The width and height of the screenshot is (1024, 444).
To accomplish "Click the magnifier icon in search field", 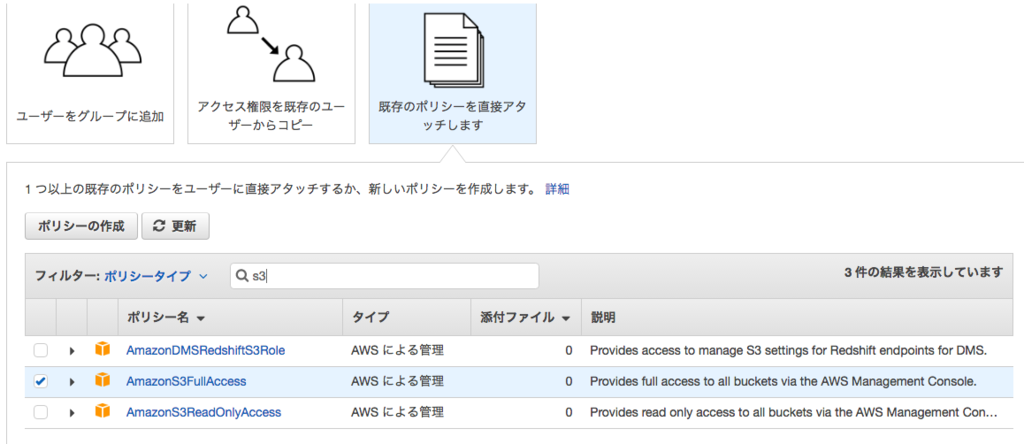I will (x=243, y=276).
